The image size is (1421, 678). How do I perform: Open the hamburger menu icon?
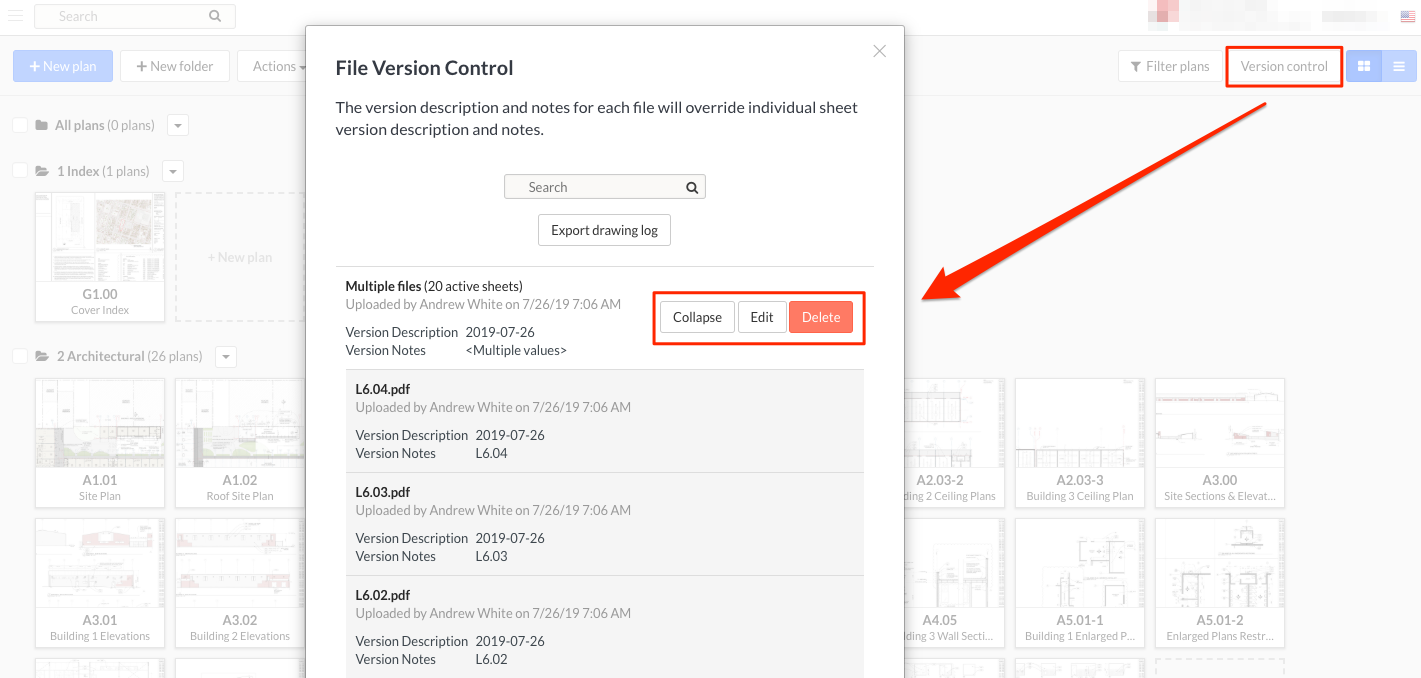click(15, 16)
